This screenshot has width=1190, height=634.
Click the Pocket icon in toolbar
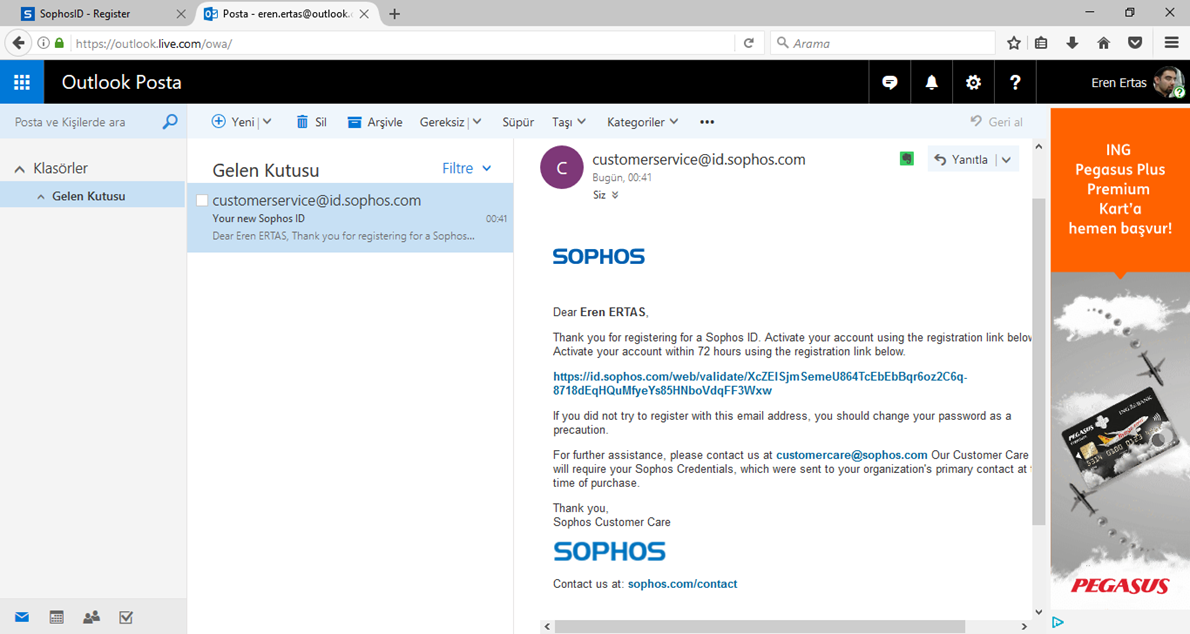pyautogui.click(x=1135, y=43)
